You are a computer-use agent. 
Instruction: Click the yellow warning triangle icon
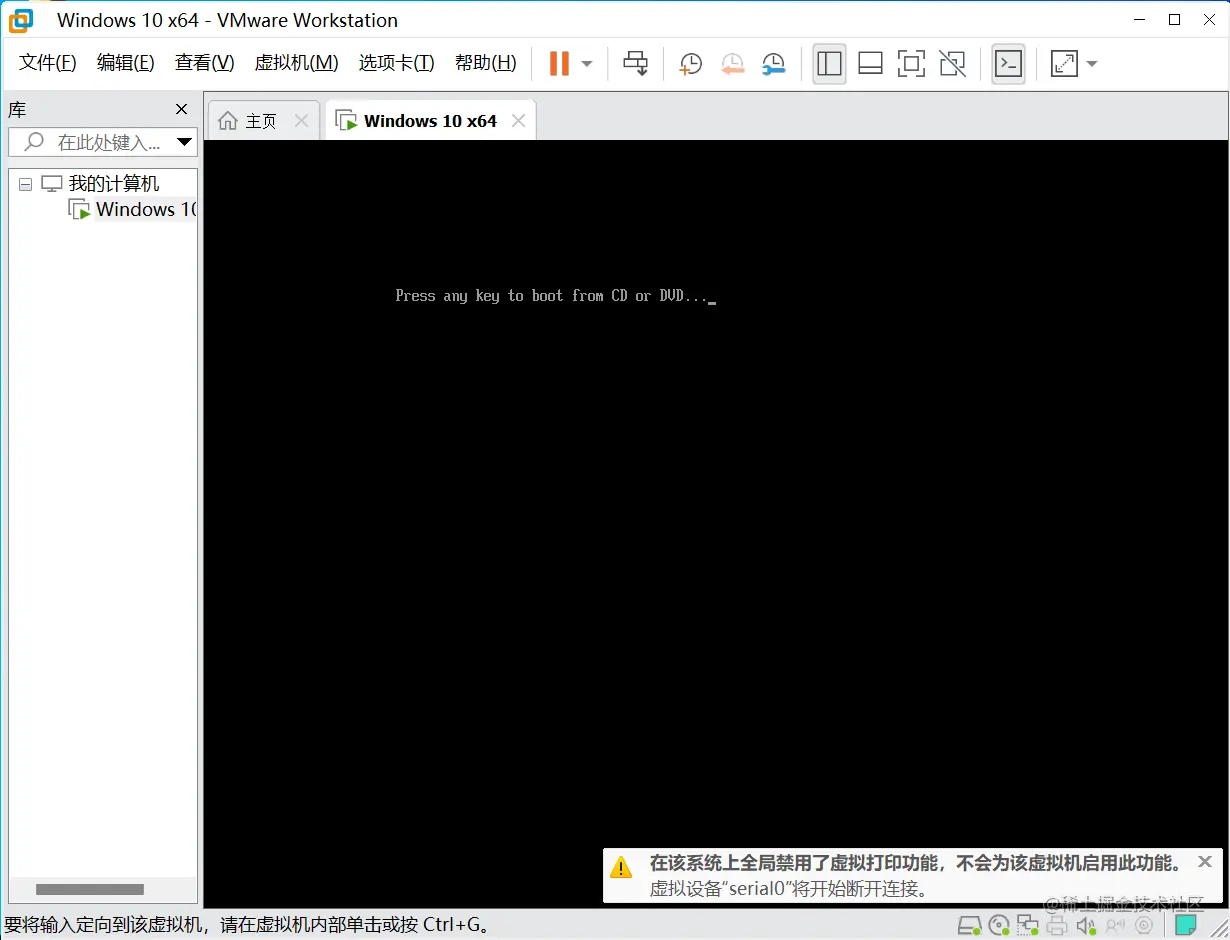click(622, 867)
